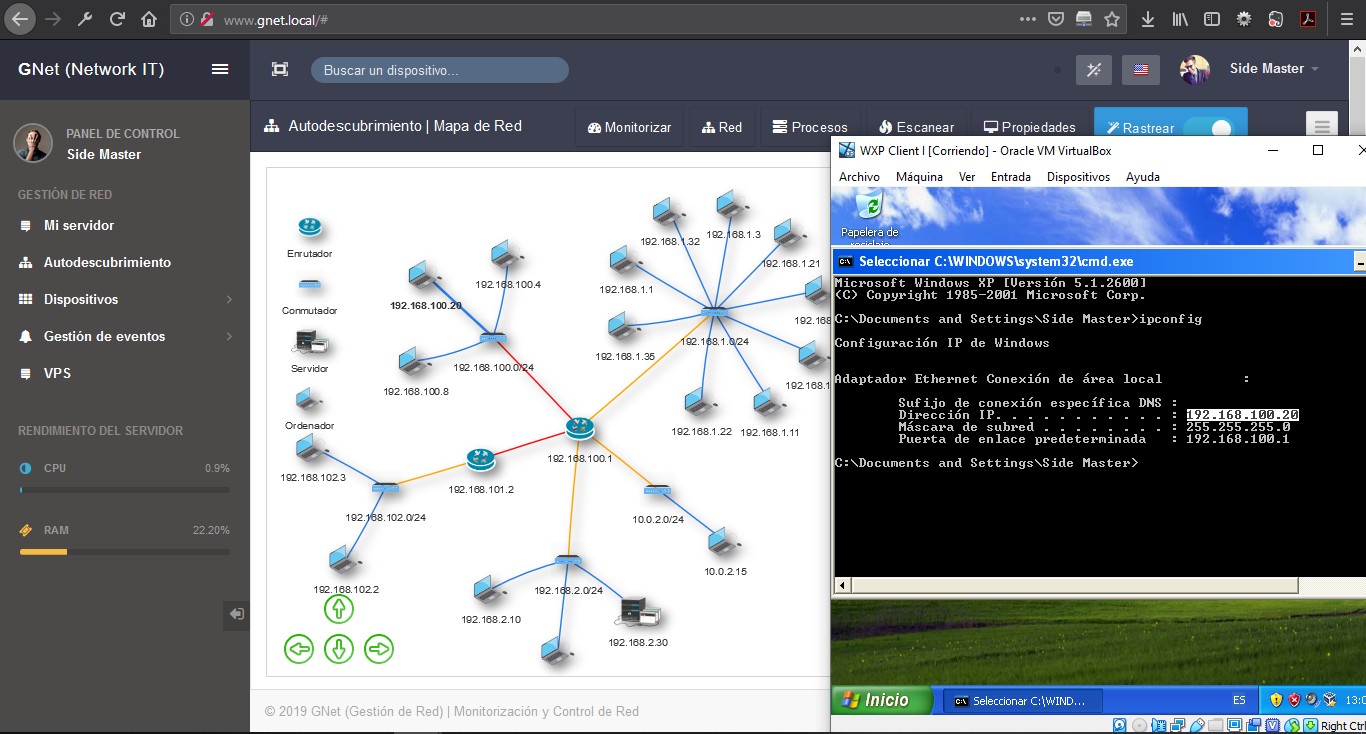Click the cmd.exe taskbar button in XP
This screenshot has height=734, width=1366.
(x=1022, y=701)
